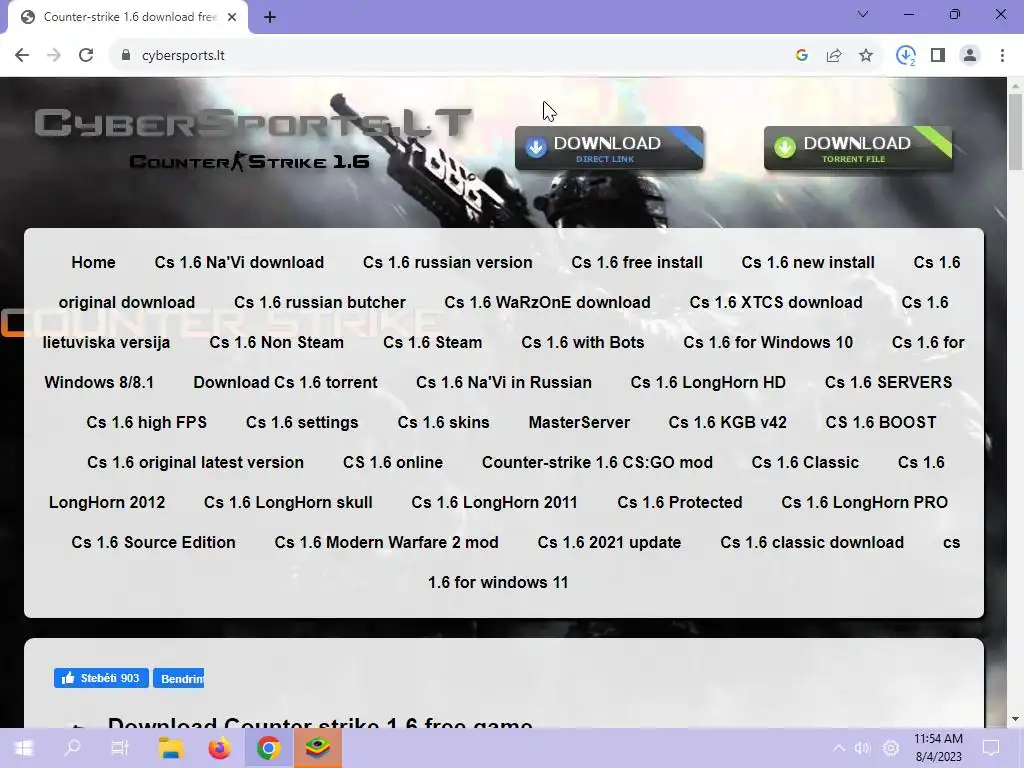
Task: Open Cs 1.6 LongHorn 2011 link
Action: click(x=494, y=502)
